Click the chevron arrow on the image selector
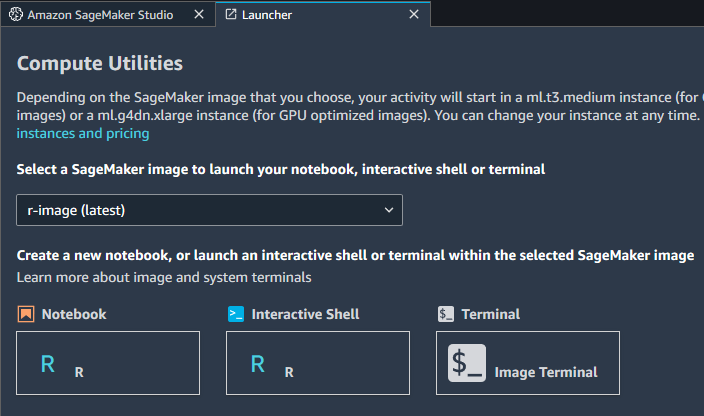The image size is (704, 416). pyautogui.click(x=389, y=210)
